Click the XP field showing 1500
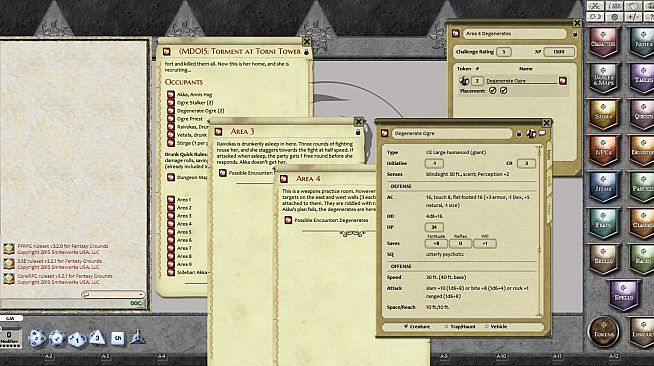Image resolution: width=654 pixels, height=366 pixels. point(559,52)
